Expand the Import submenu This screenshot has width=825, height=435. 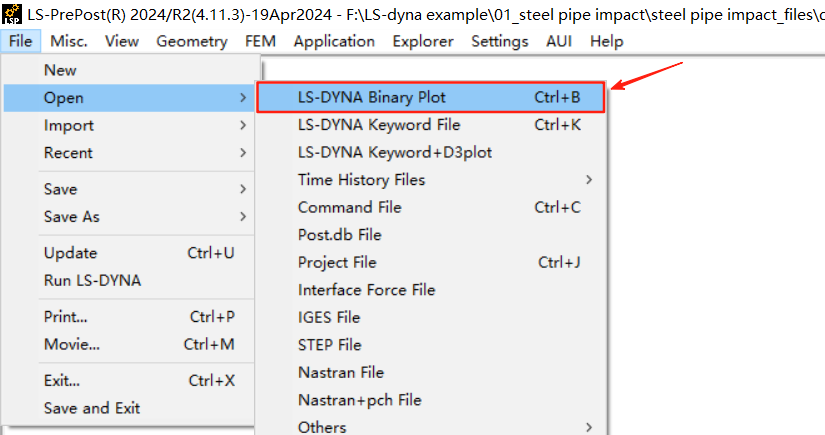tap(129, 125)
